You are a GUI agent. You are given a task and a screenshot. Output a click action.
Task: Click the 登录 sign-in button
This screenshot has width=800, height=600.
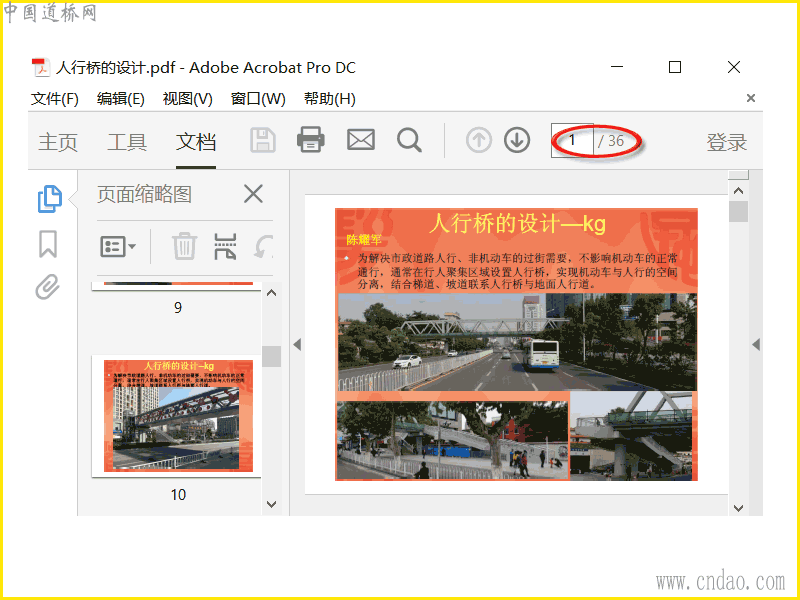point(727,142)
